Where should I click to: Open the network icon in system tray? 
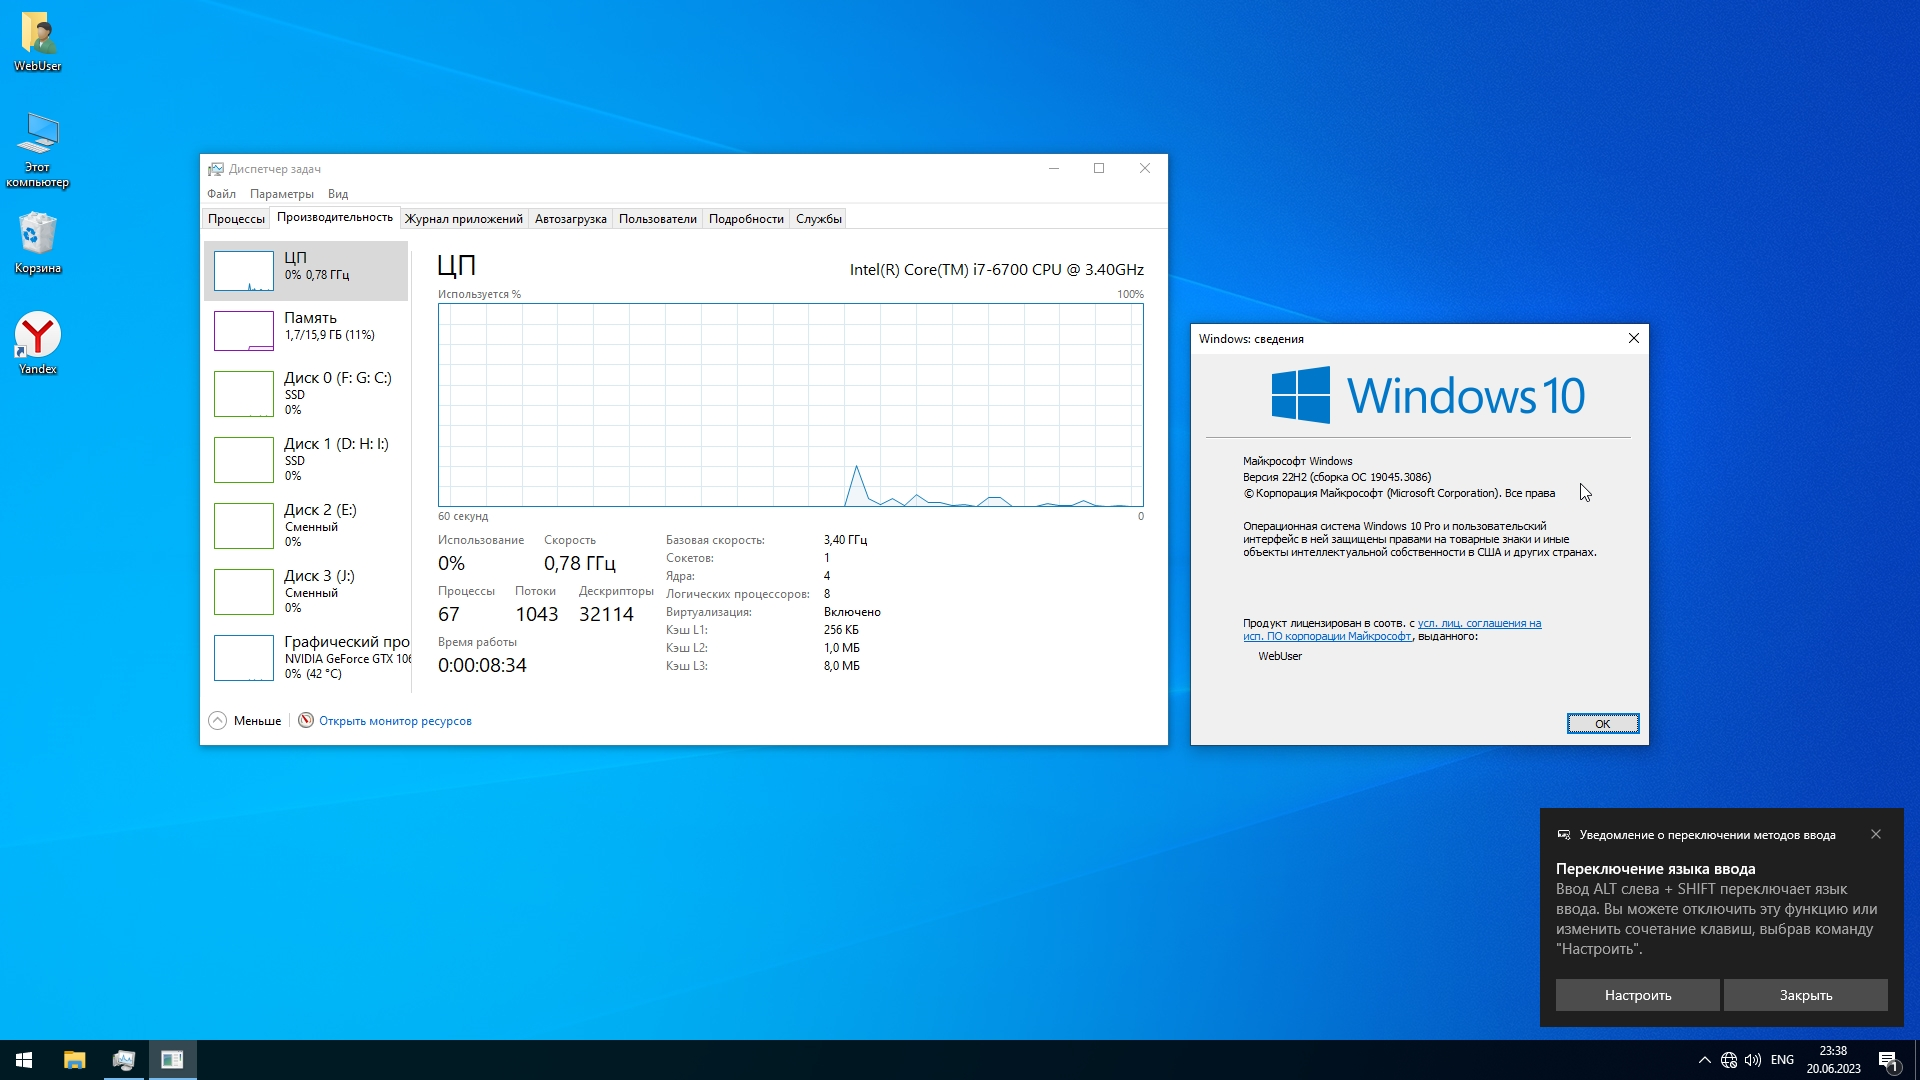click(1729, 1060)
